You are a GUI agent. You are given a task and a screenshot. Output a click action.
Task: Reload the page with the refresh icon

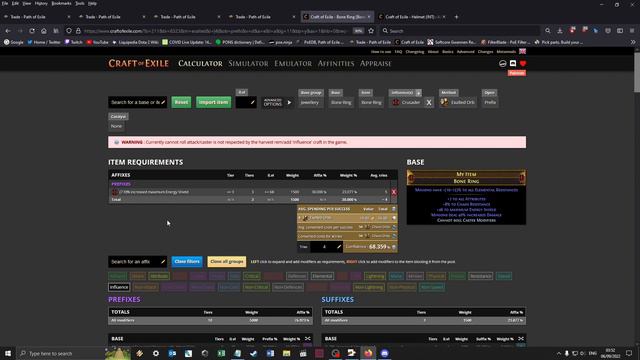[32, 31]
